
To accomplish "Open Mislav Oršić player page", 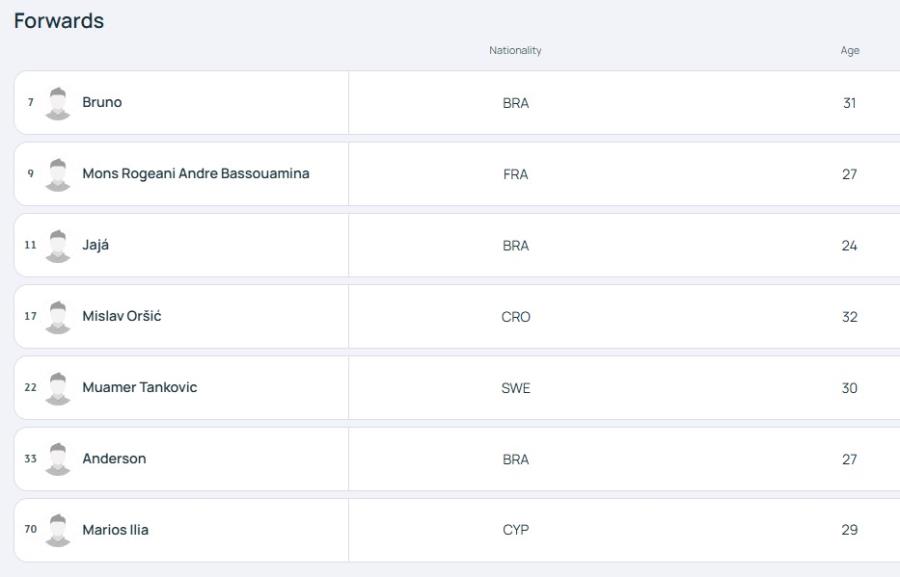I will click(122, 316).
